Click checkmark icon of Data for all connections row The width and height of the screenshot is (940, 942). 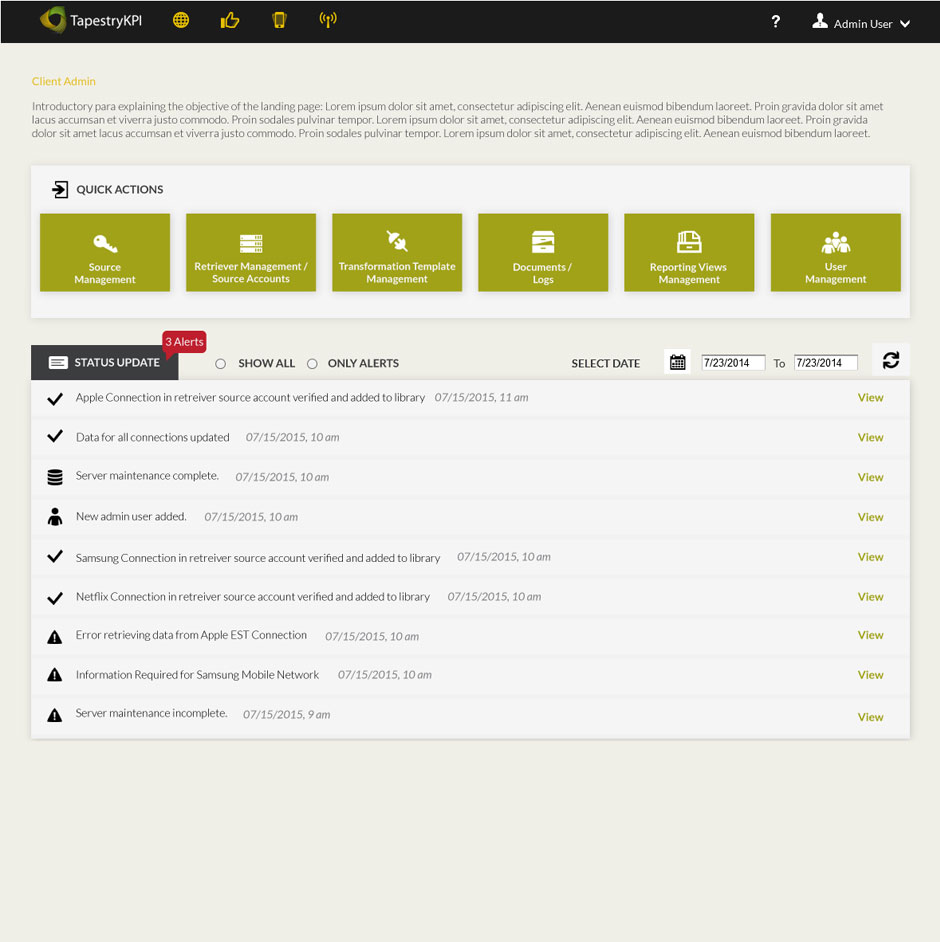55,436
